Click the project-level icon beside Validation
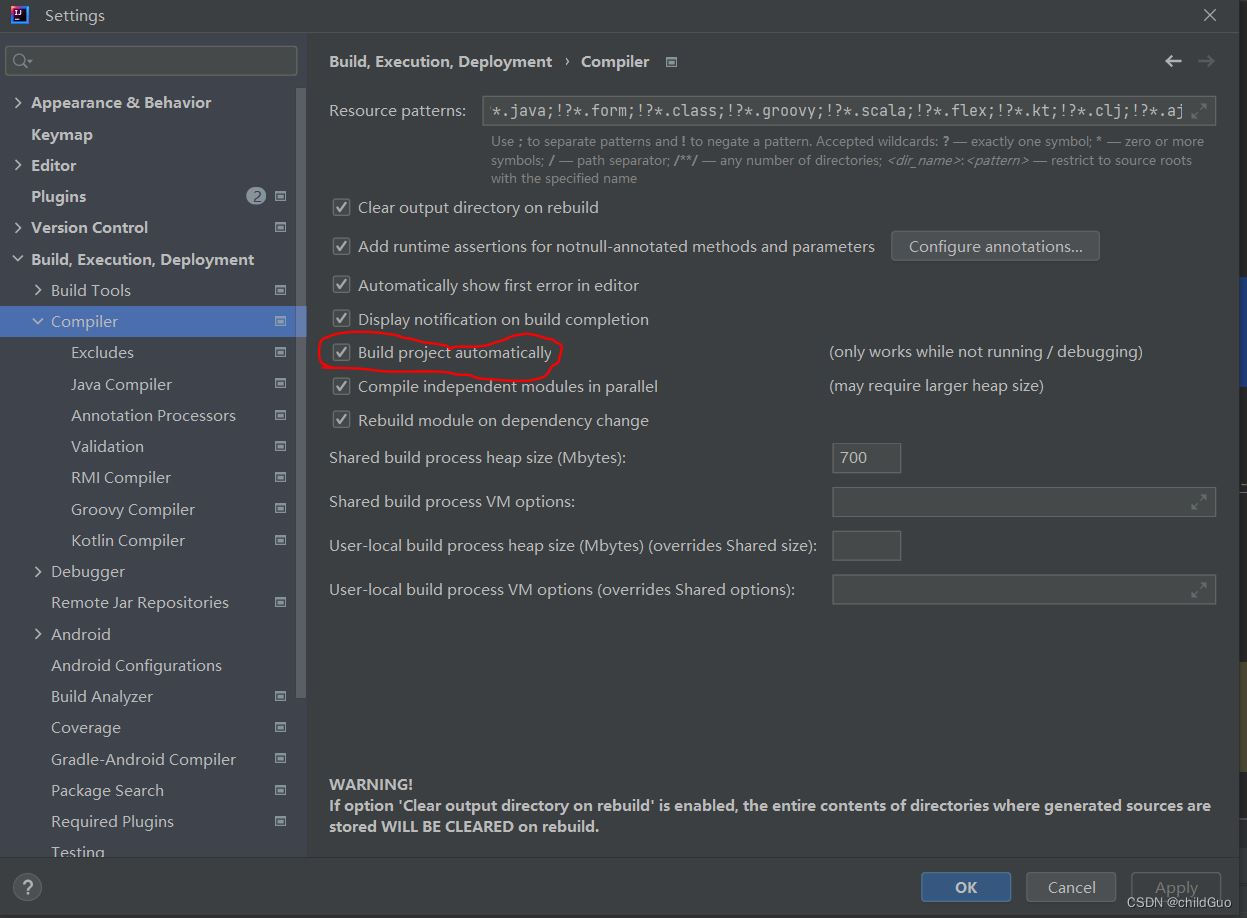Screen dimensions: 1247x918 click(280, 446)
